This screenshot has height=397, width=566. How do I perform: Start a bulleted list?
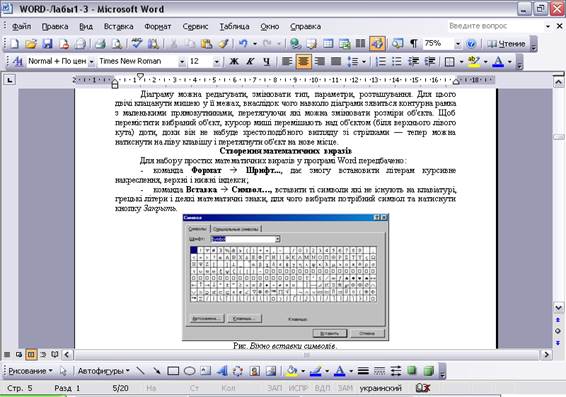397,62
